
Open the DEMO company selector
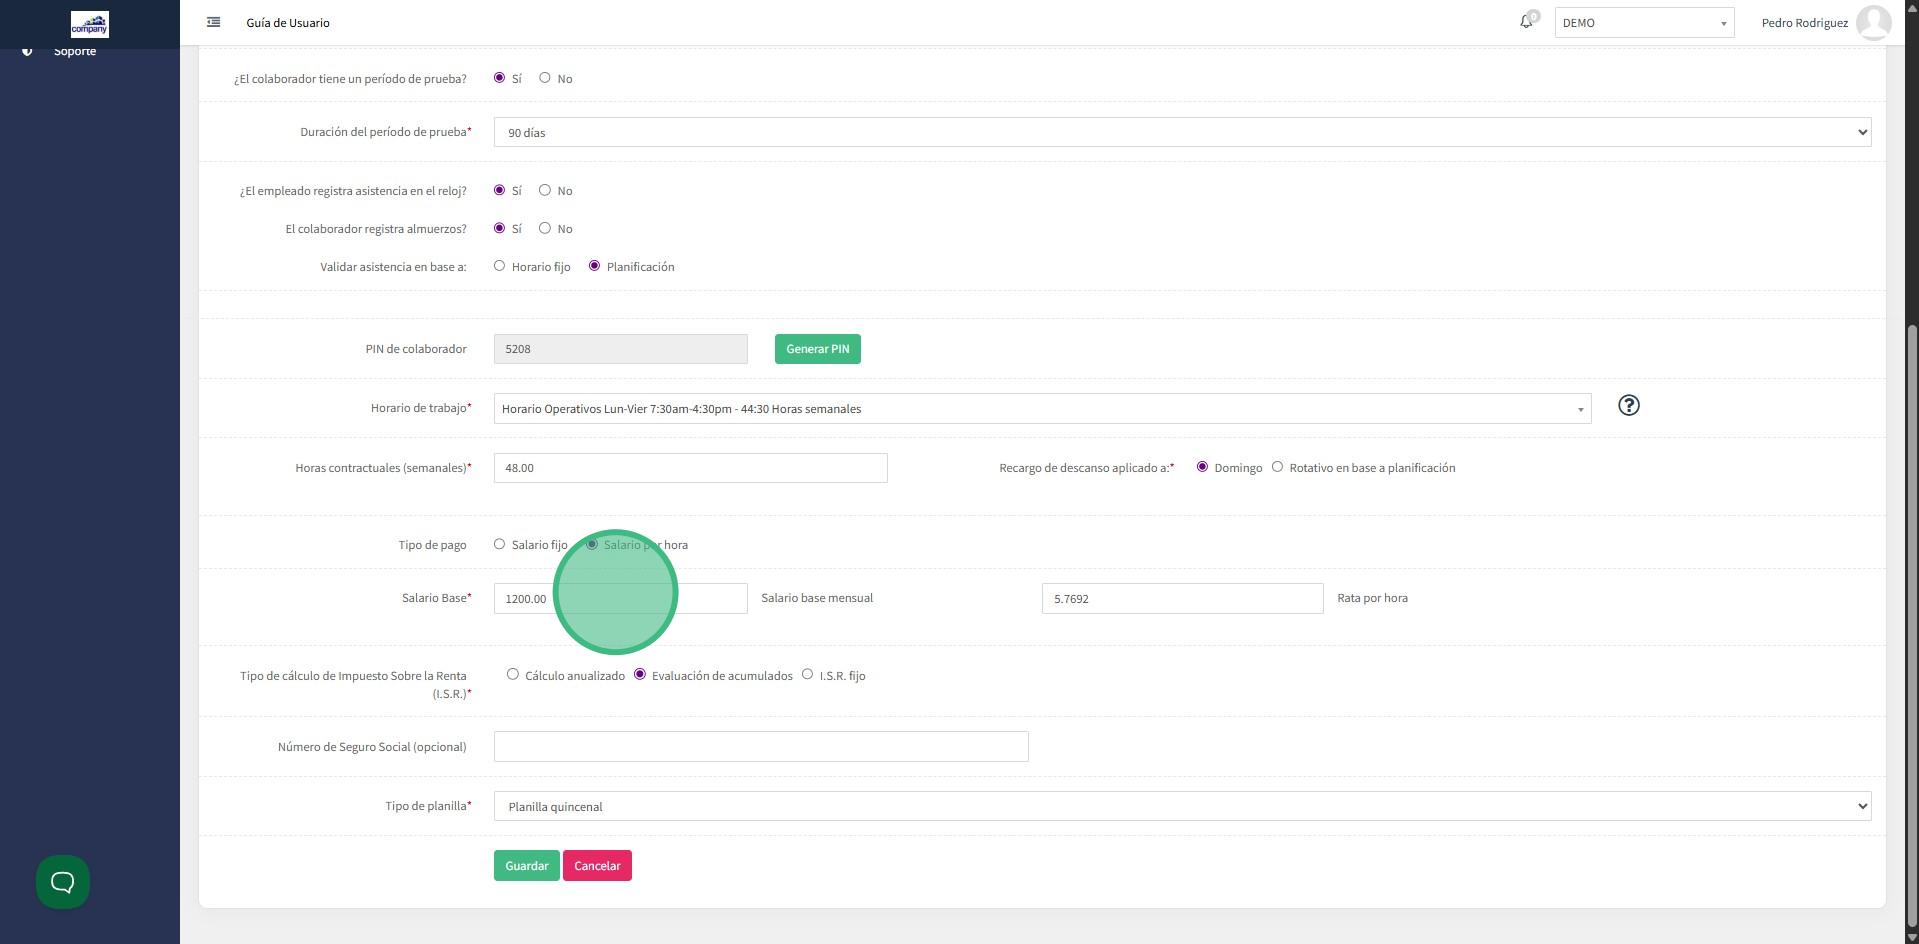click(1643, 23)
